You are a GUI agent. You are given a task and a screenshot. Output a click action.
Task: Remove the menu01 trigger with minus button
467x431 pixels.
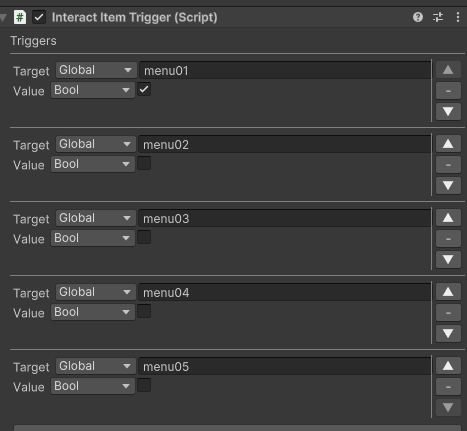[x=448, y=90]
